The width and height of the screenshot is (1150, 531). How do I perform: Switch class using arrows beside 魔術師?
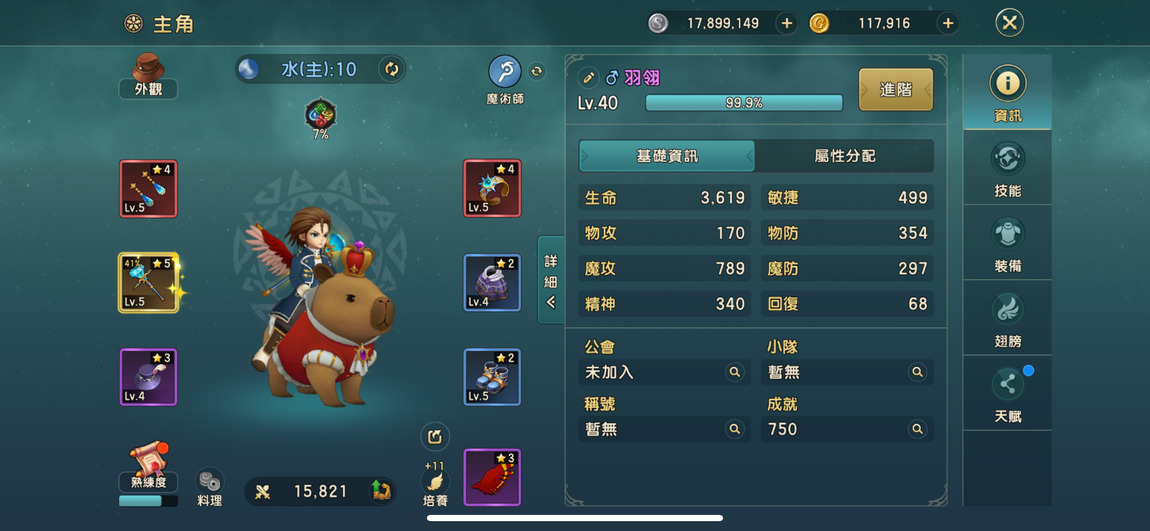click(x=537, y=70)
